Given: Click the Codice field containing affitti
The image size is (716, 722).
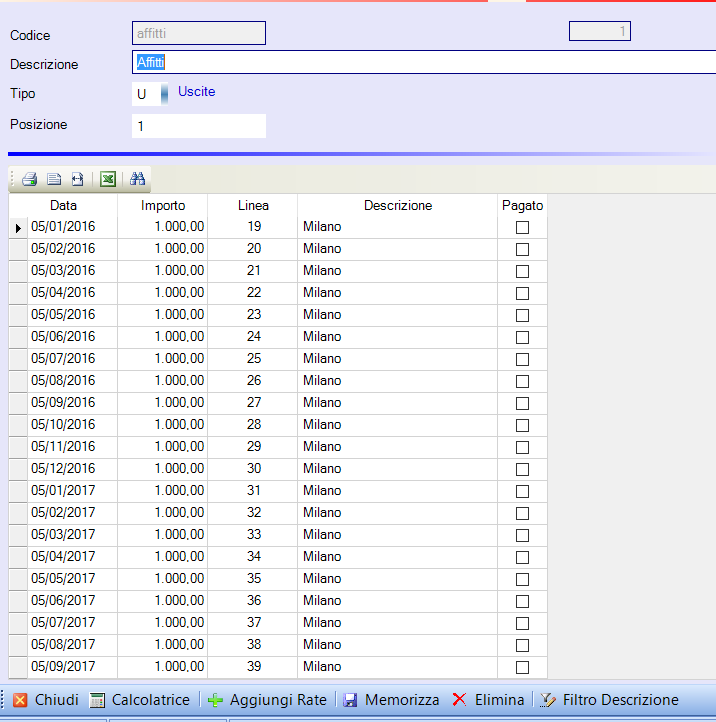Looking at the screenshot, I should [199, 33].
